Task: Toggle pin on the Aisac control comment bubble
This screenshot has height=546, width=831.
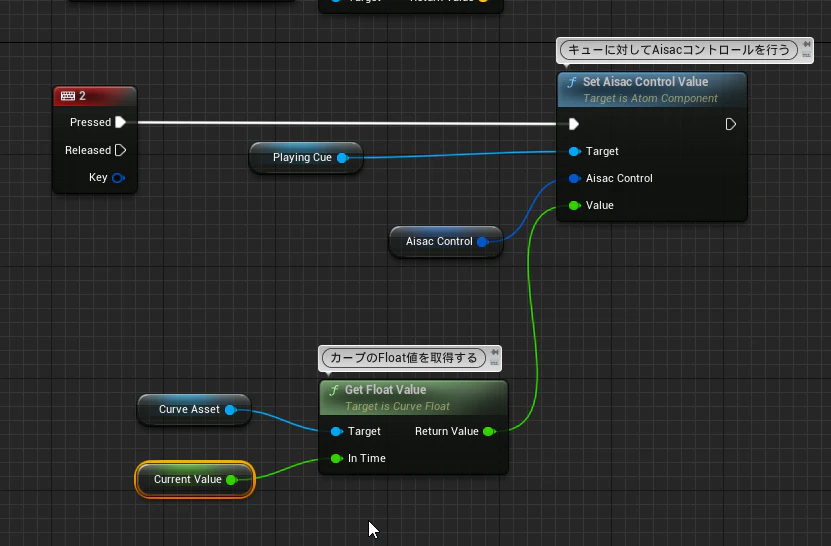Action: [x=807, y=45]
